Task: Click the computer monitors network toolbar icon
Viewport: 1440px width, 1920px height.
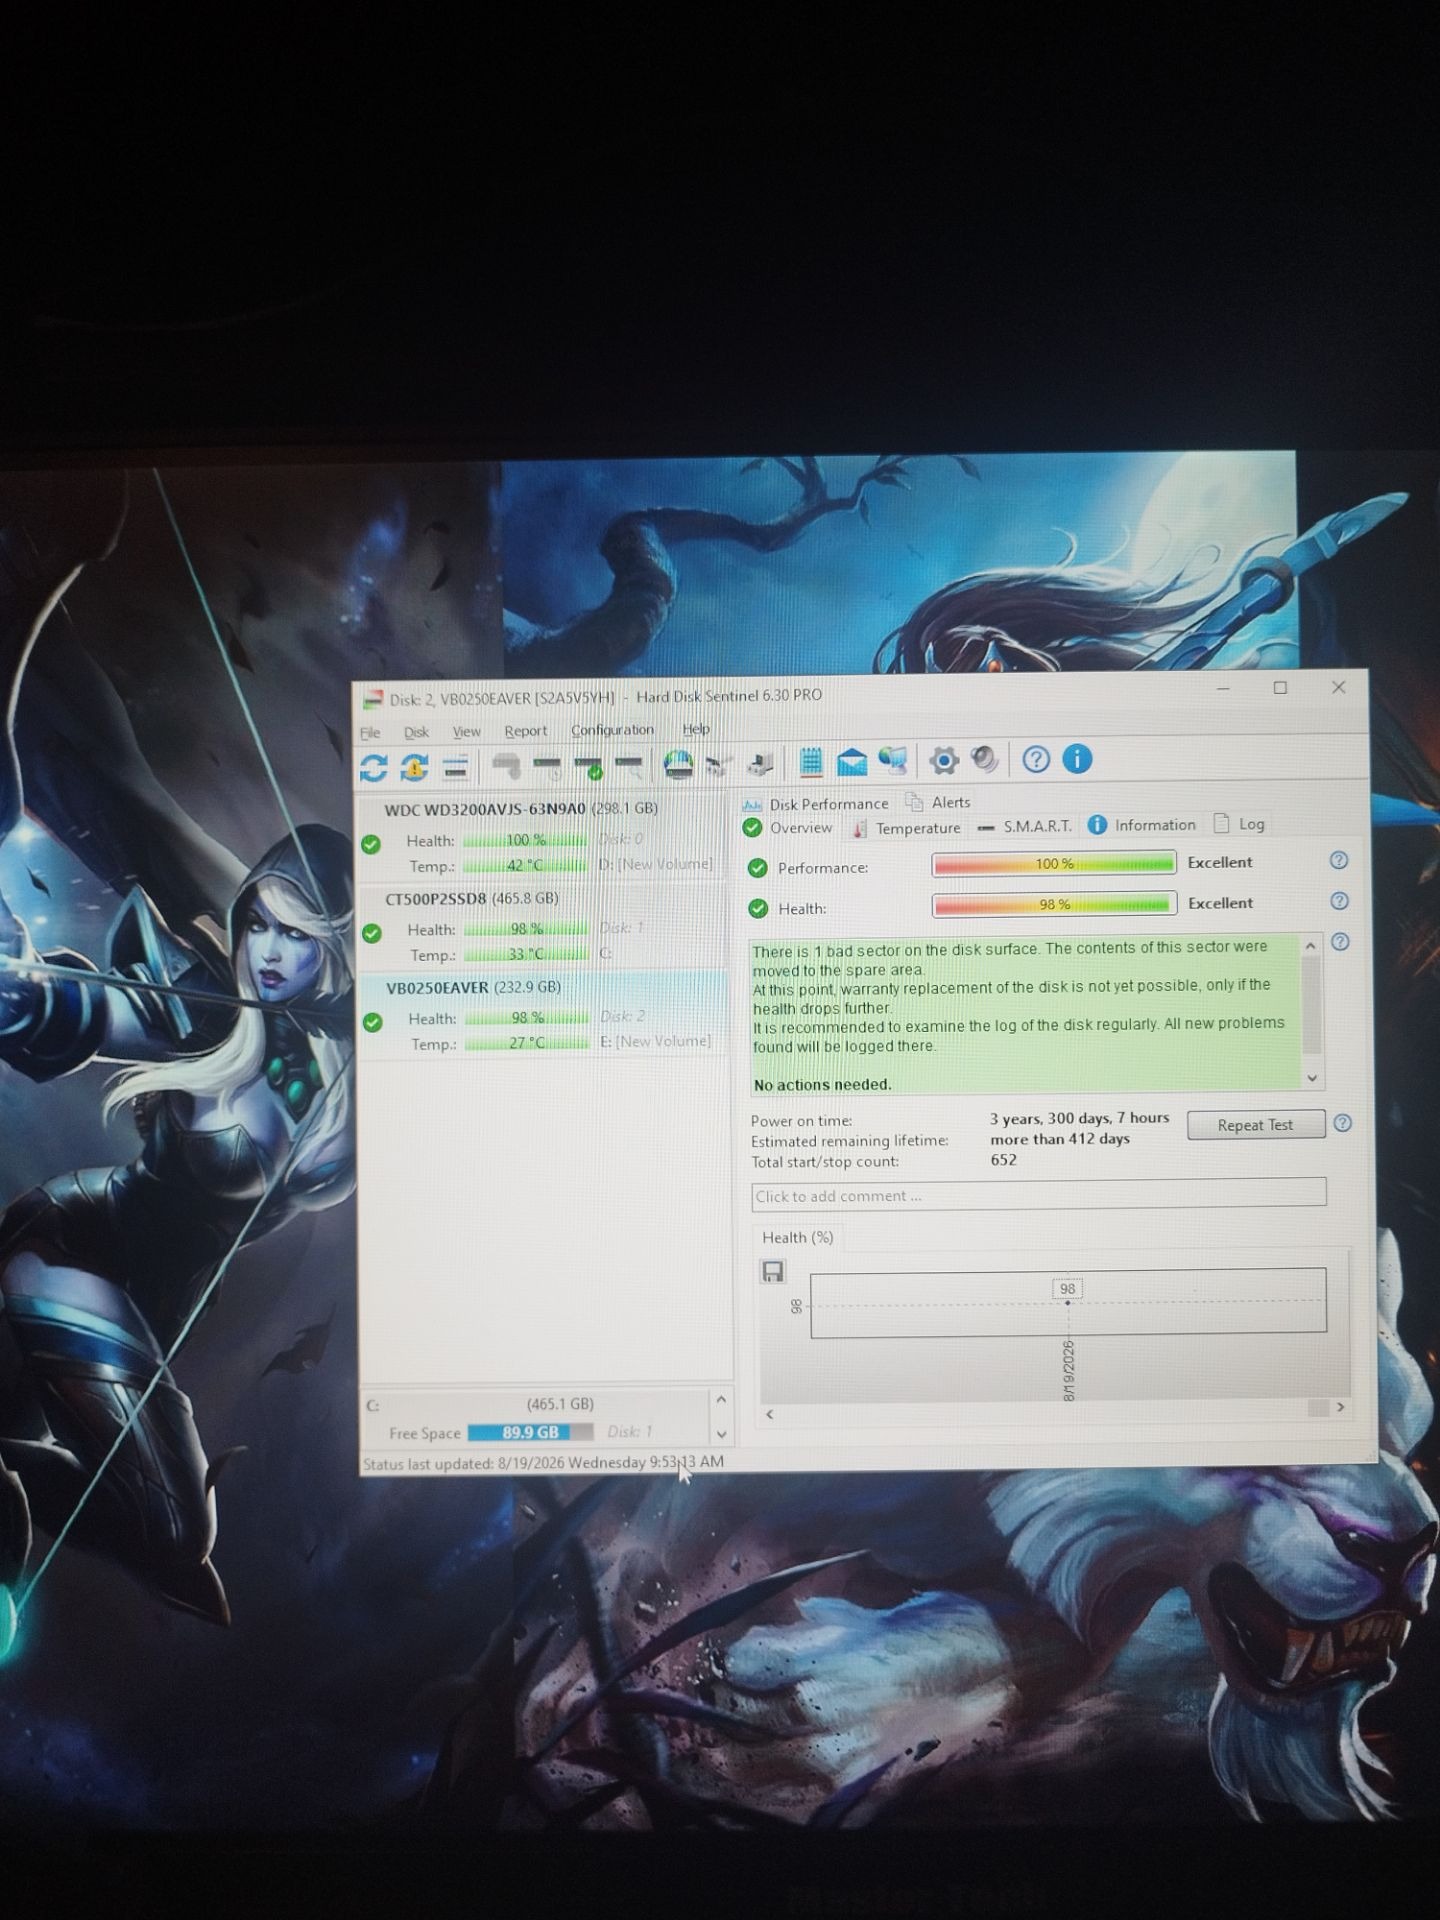Action: [893, 761]
